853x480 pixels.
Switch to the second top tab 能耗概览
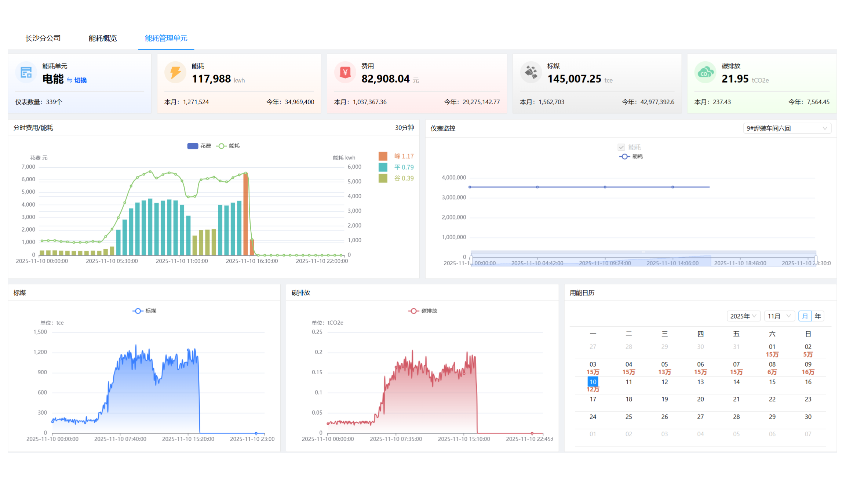coord(102,38)
